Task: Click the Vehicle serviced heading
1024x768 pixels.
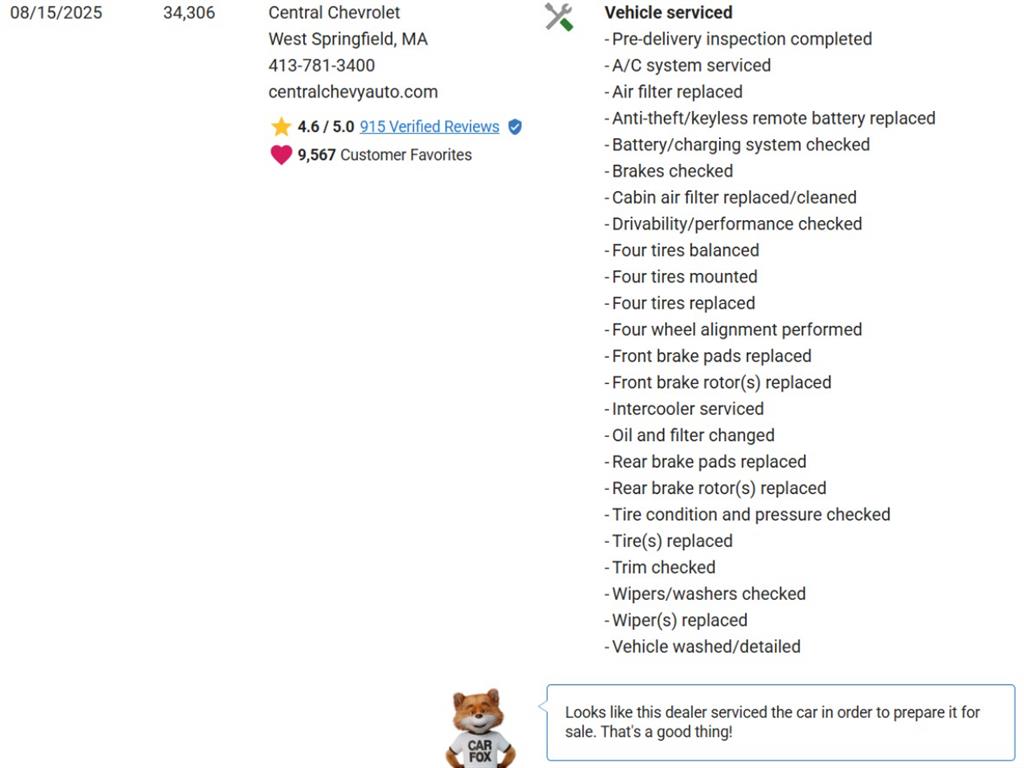Action: 668,13
